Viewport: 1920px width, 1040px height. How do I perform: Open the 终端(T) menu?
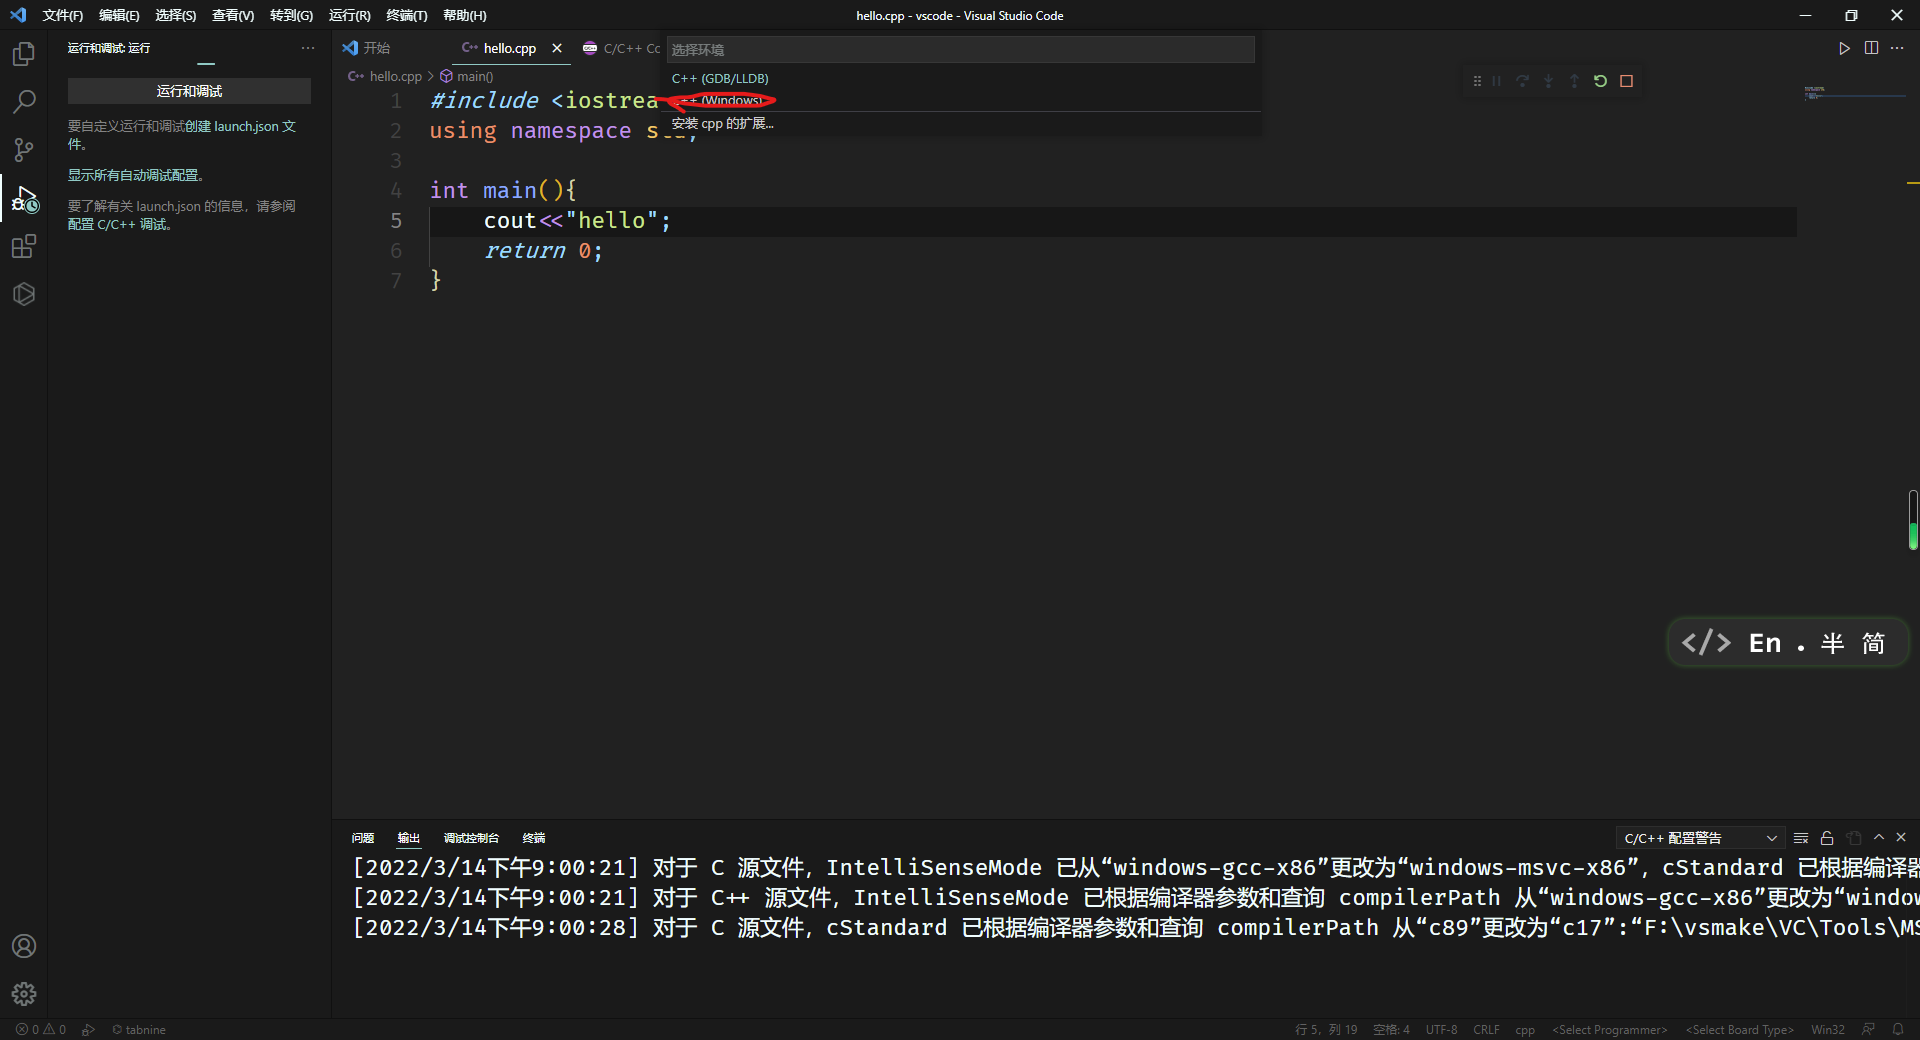point(407,15)
